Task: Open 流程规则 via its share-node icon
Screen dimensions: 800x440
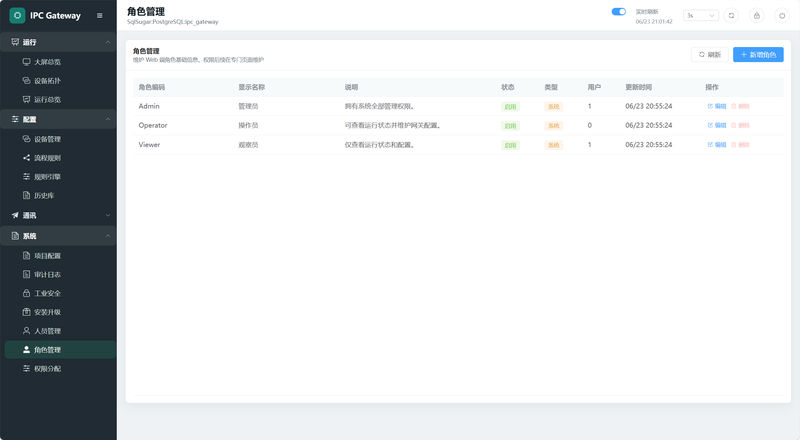Action: click(x=27, y=158)
